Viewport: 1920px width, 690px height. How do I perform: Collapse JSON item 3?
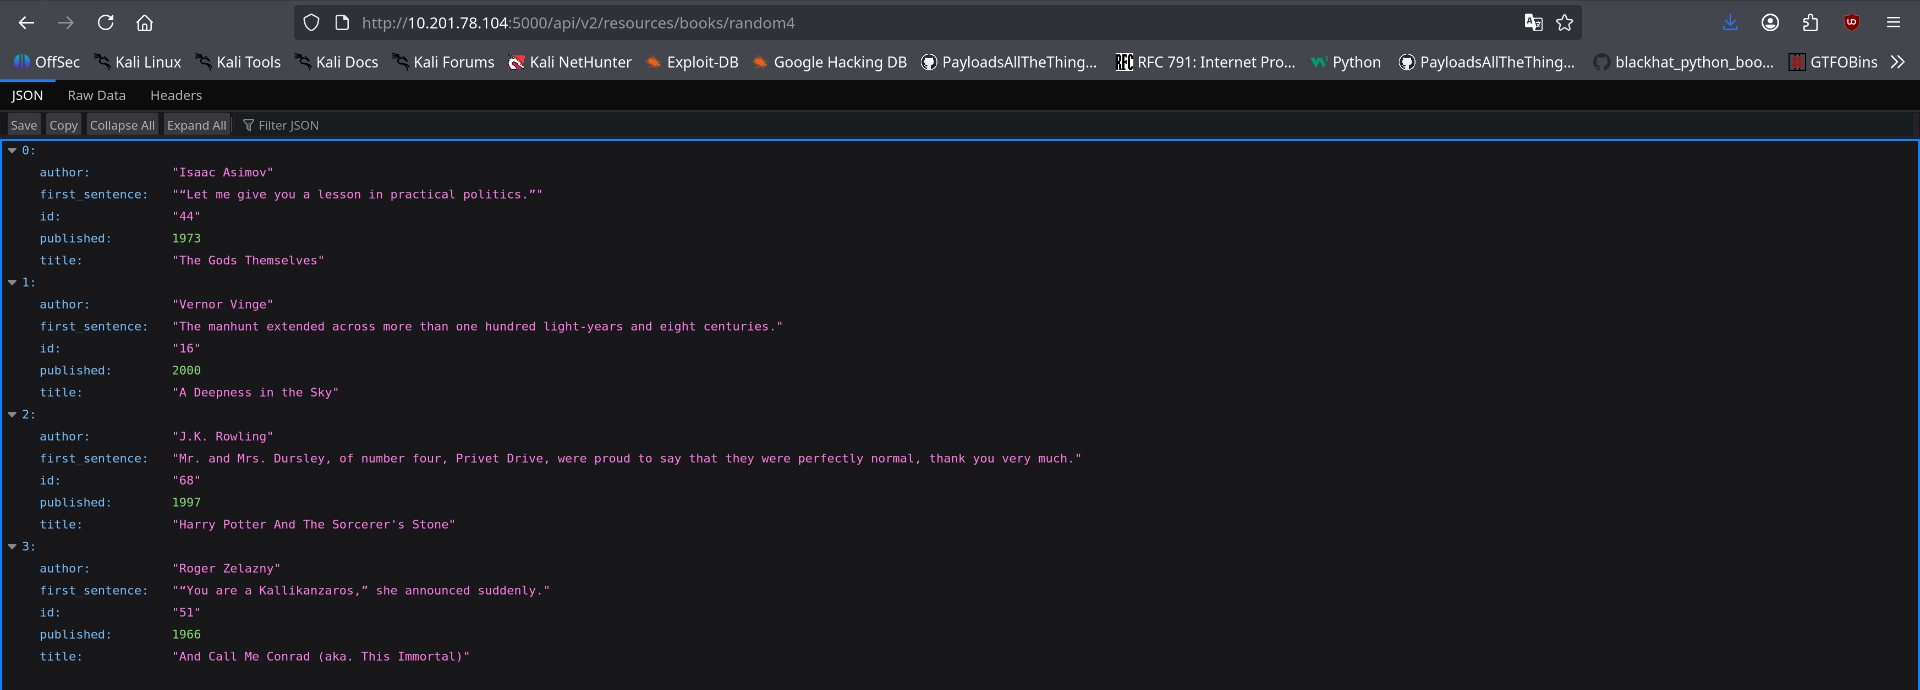12,547
